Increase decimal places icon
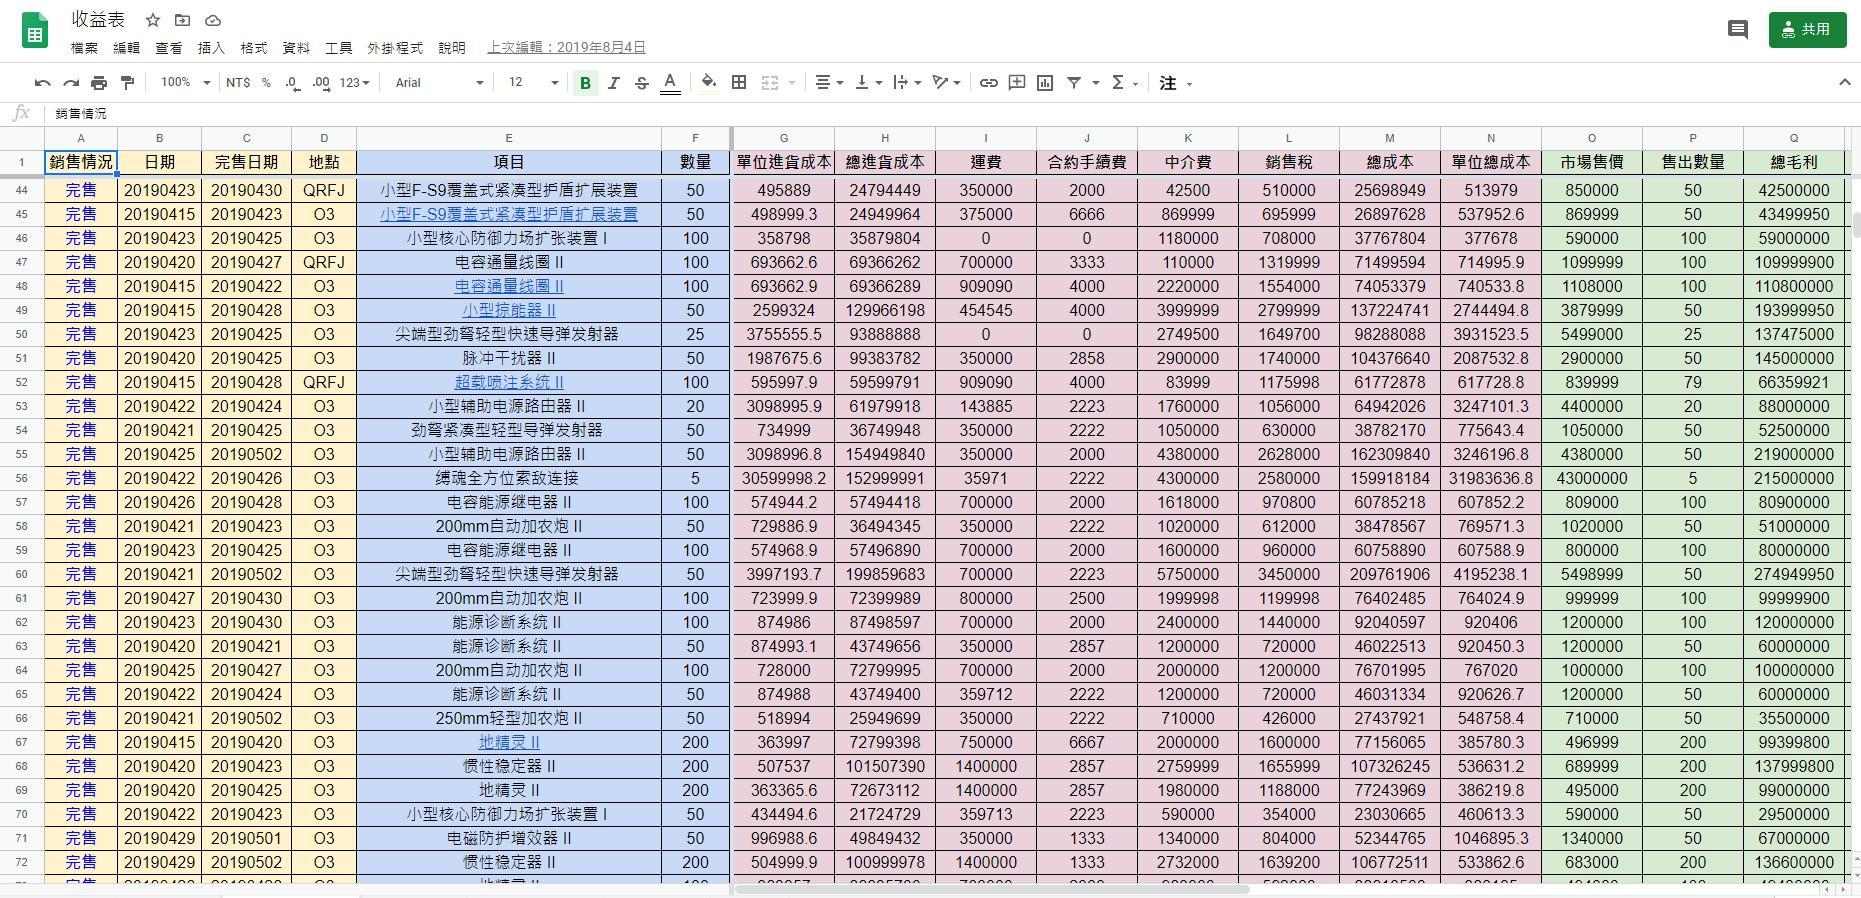1861x898 pixels. (x=321, y=83)
